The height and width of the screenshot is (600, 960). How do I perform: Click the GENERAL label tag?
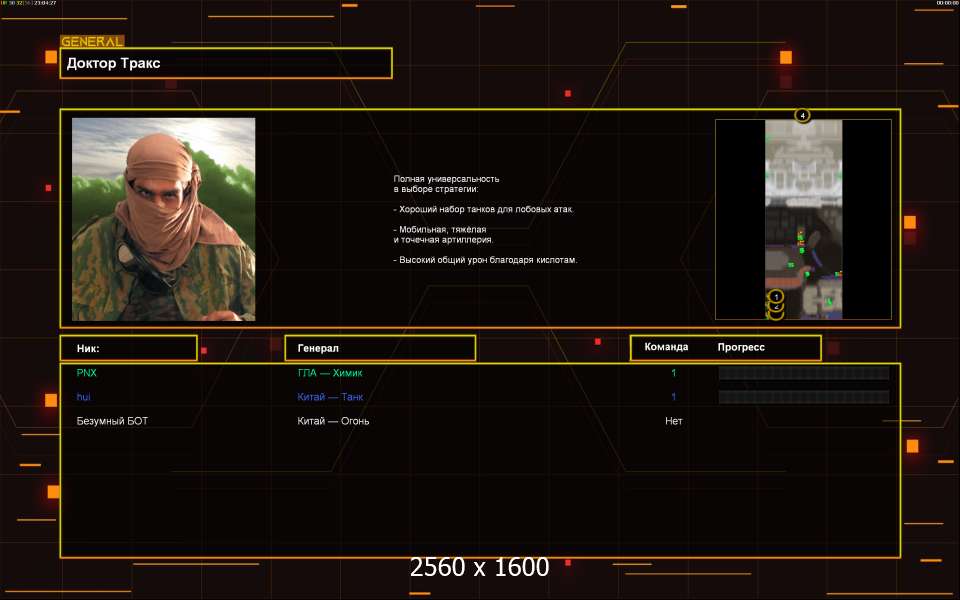pyautogui.click(x=92, y=42)
